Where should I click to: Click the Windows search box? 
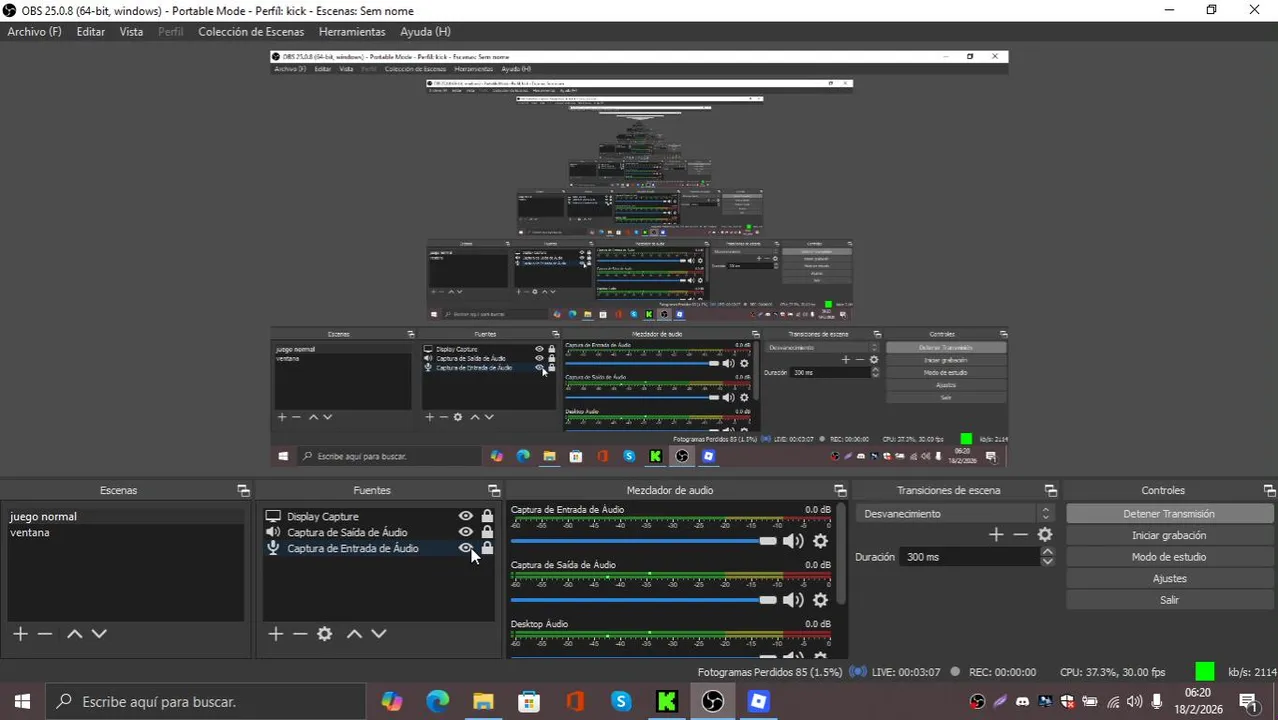(207, 702)
